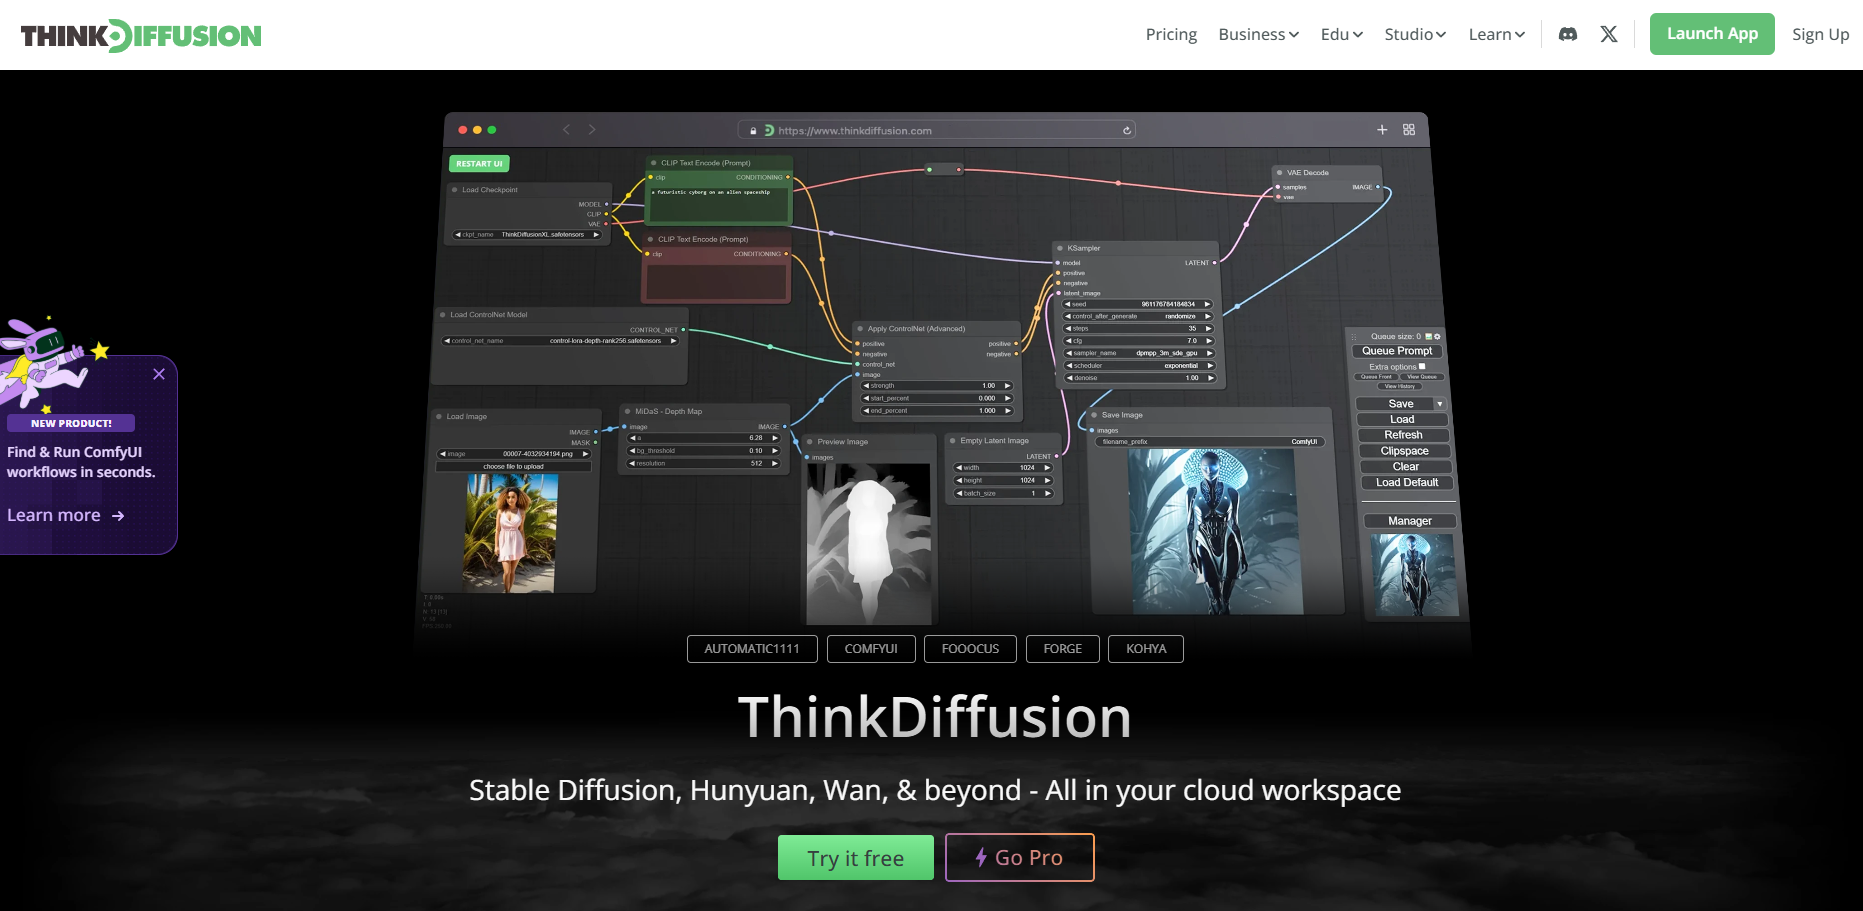Open Pricing page
The width and height of the screenshot is (1863, 911).
[1171, 34]
